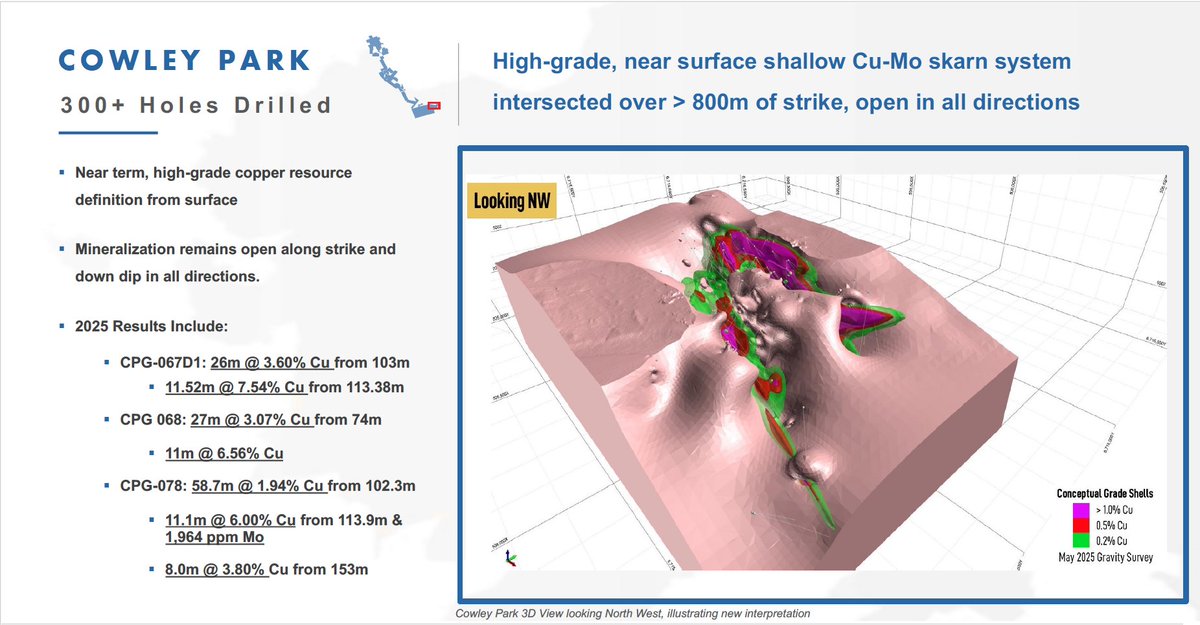Click the 'May 2025 Gravity Survey' label
The width and height of the screenshot is (1200, 625).
click(x=1104, y=558)
